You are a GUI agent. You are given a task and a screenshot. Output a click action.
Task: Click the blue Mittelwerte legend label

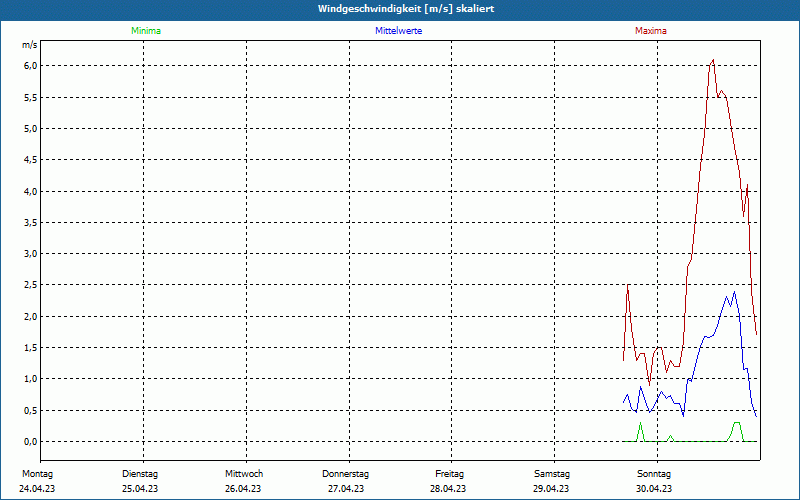tap(398, 31)
